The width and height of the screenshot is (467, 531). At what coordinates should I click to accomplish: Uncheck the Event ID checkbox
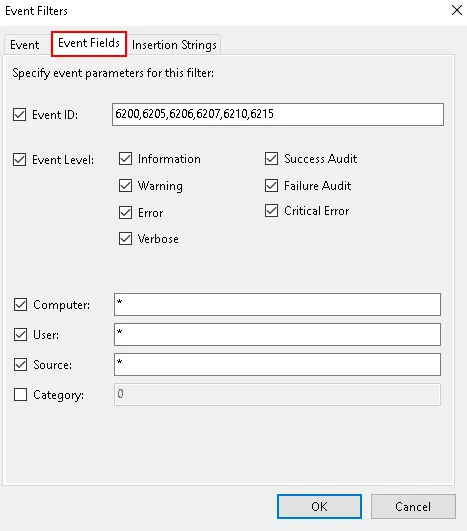pos(20,114)
